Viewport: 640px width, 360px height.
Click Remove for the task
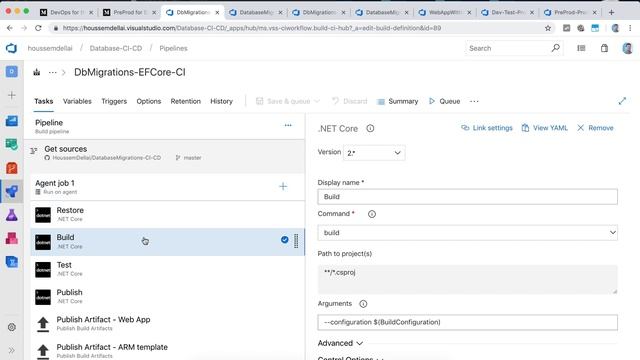click(595, 128)
